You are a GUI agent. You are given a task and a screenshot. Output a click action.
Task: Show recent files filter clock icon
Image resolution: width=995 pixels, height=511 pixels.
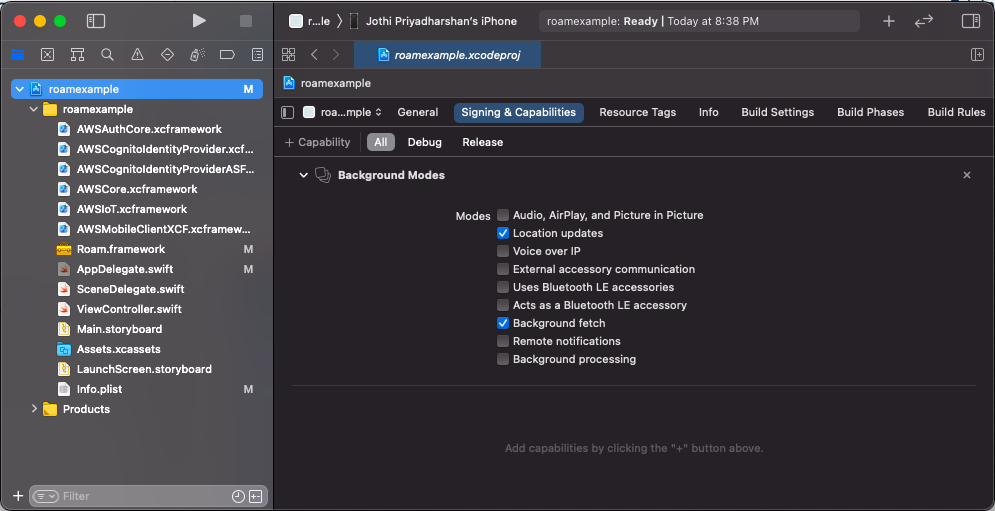(239, 496)
